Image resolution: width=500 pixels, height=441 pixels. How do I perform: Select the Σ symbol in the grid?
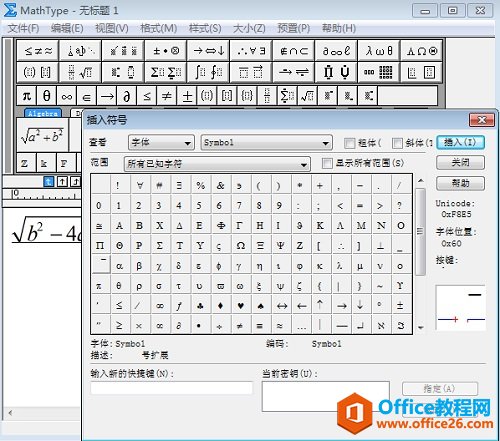pyautogui.click(x=160, y=246)
